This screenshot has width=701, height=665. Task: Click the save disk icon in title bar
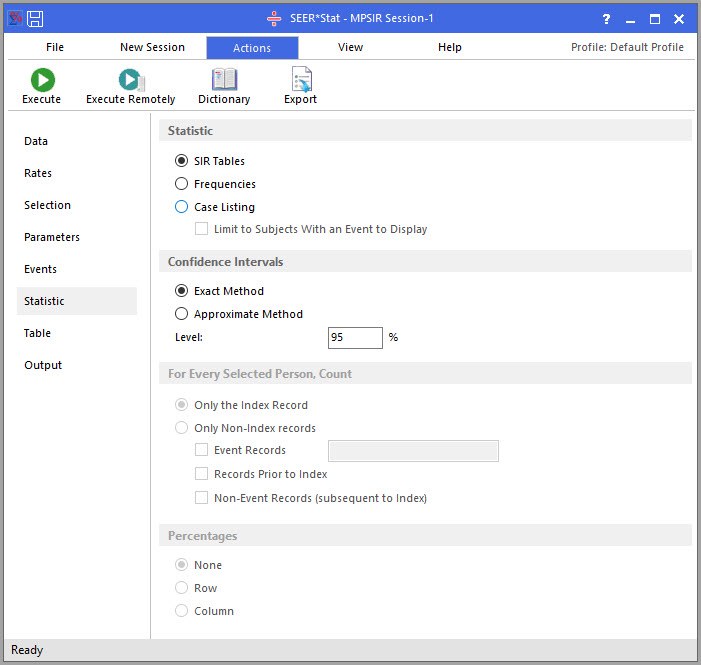coord(35,19)
